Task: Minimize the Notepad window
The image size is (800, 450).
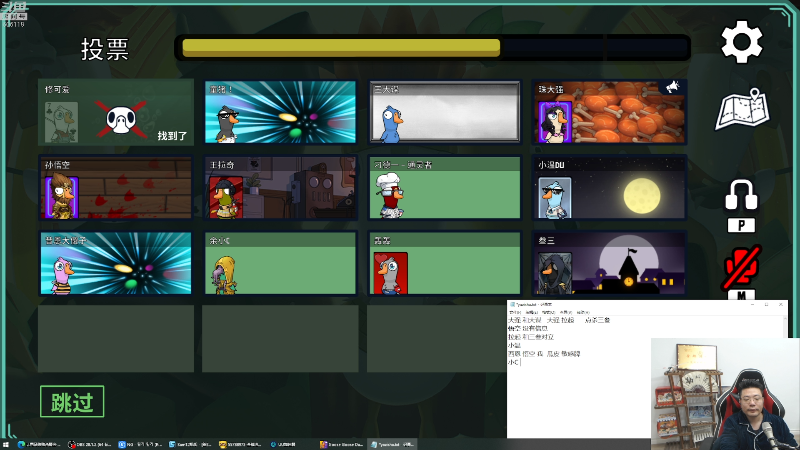Action: click(752, 304)
